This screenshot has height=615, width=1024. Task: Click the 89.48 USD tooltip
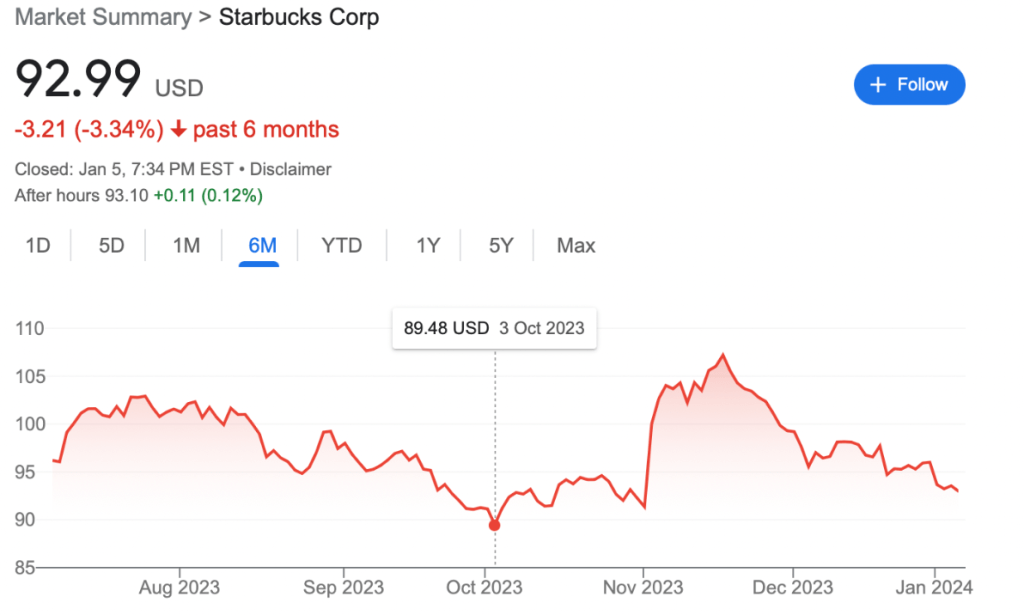point(494,328)
